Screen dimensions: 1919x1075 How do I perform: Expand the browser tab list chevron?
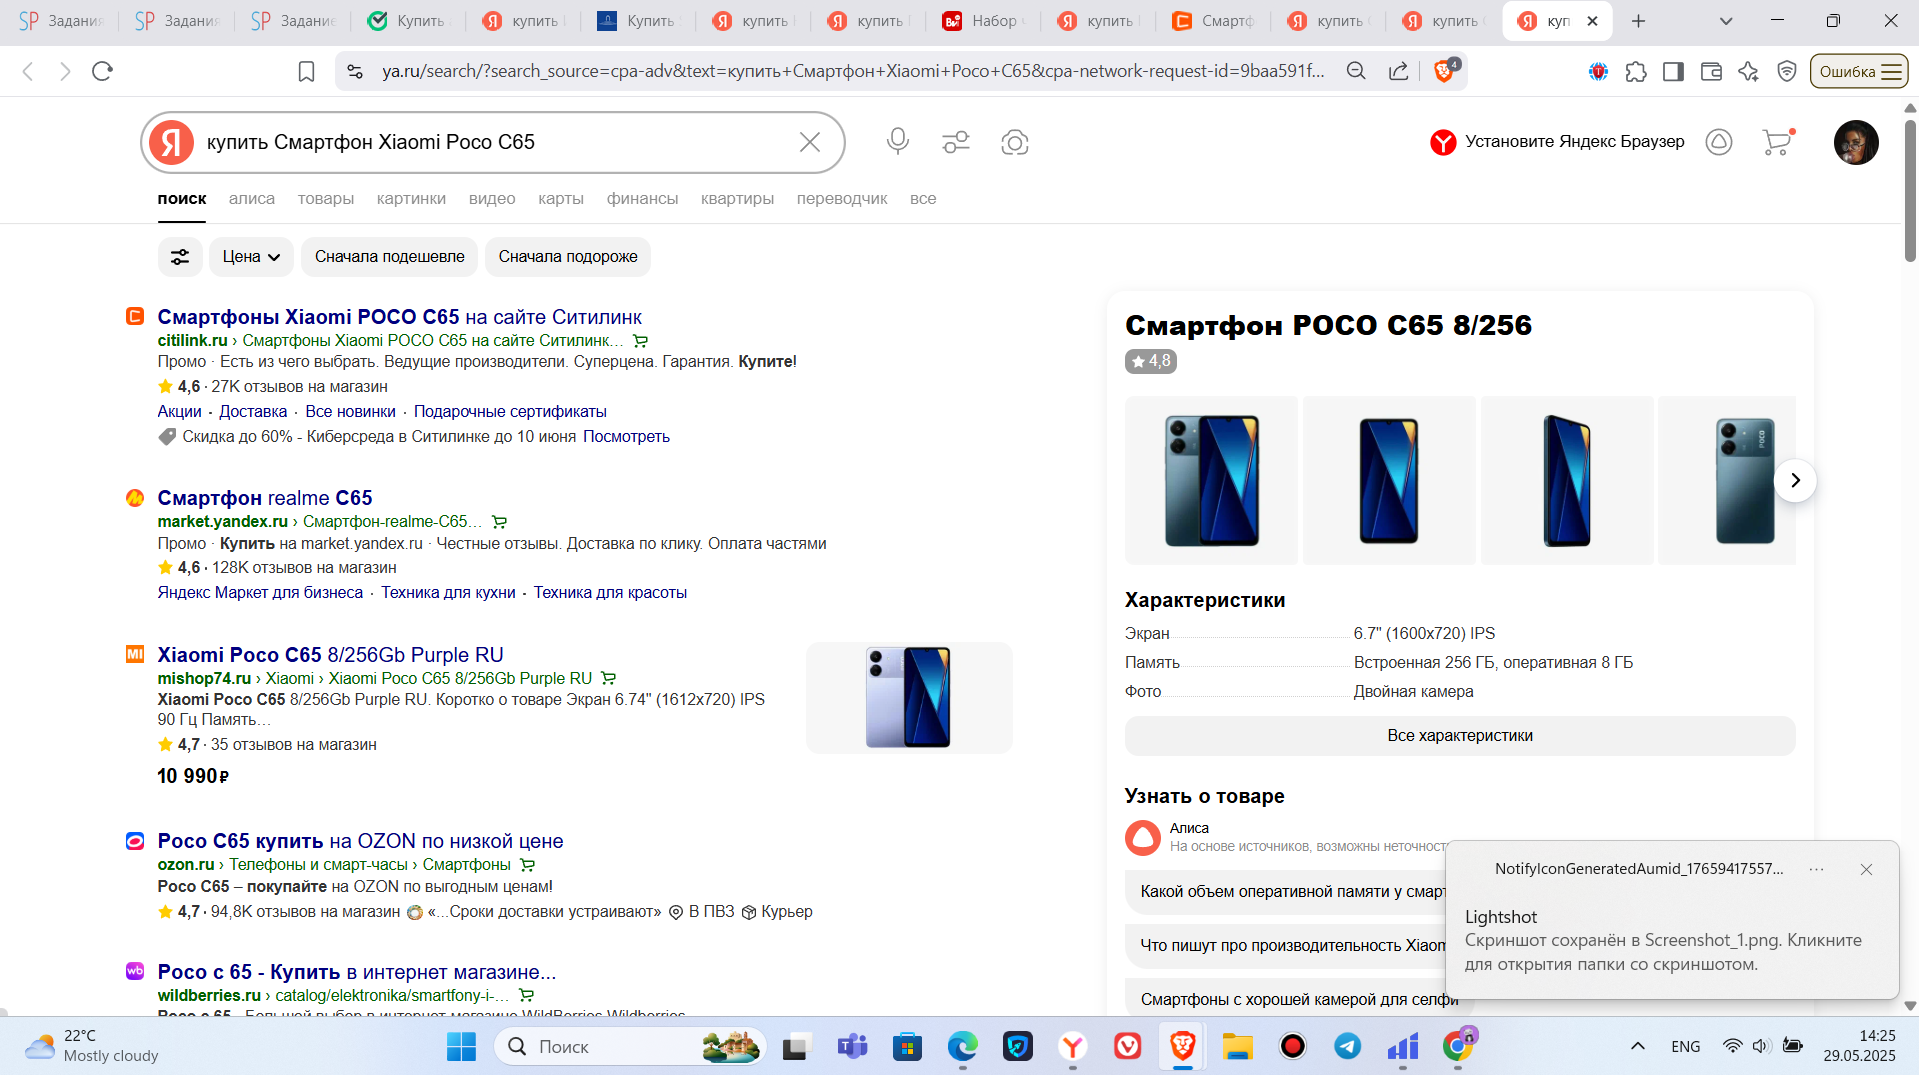[1725, 21]
